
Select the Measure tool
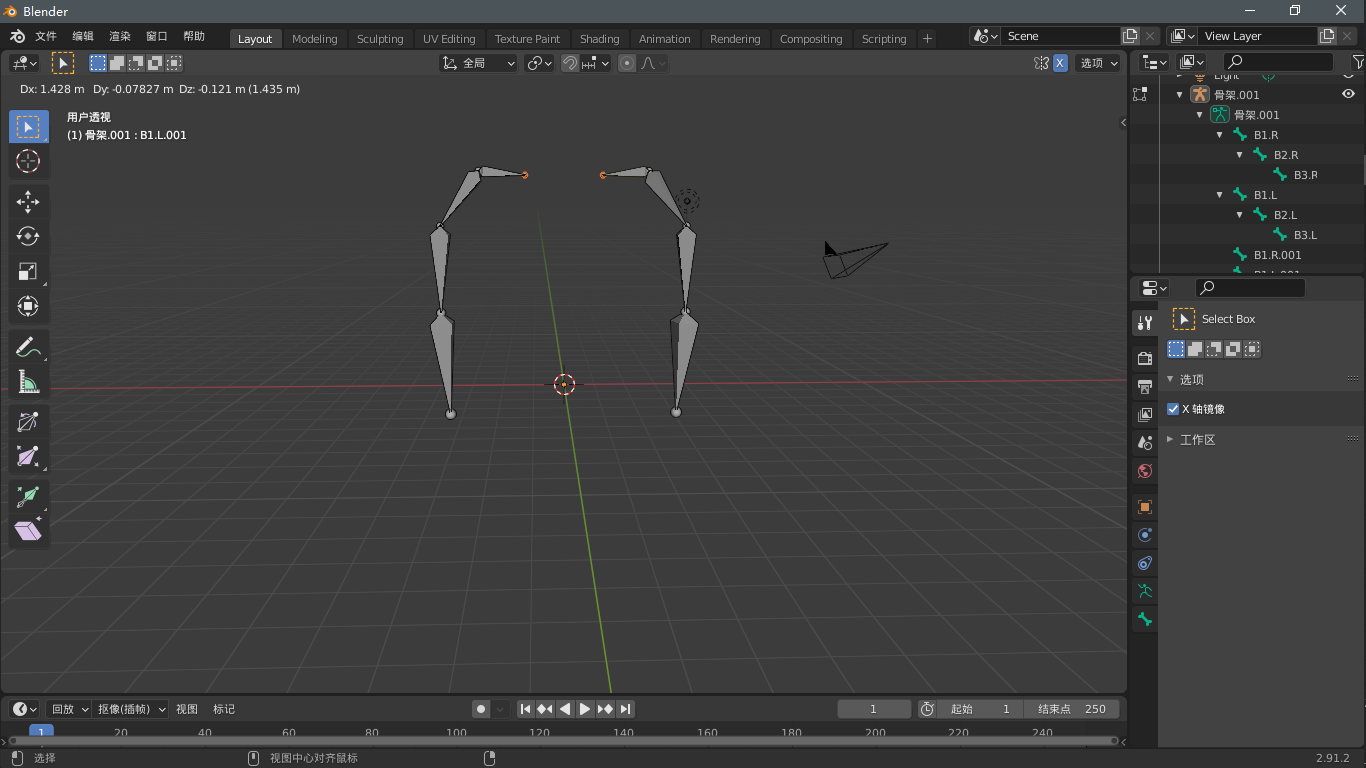click(29, 382)
